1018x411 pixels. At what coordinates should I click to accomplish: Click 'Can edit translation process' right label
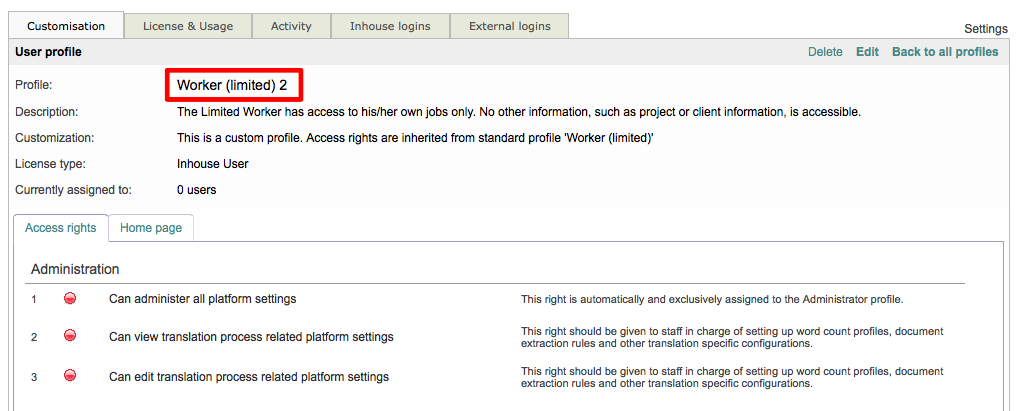249,377
